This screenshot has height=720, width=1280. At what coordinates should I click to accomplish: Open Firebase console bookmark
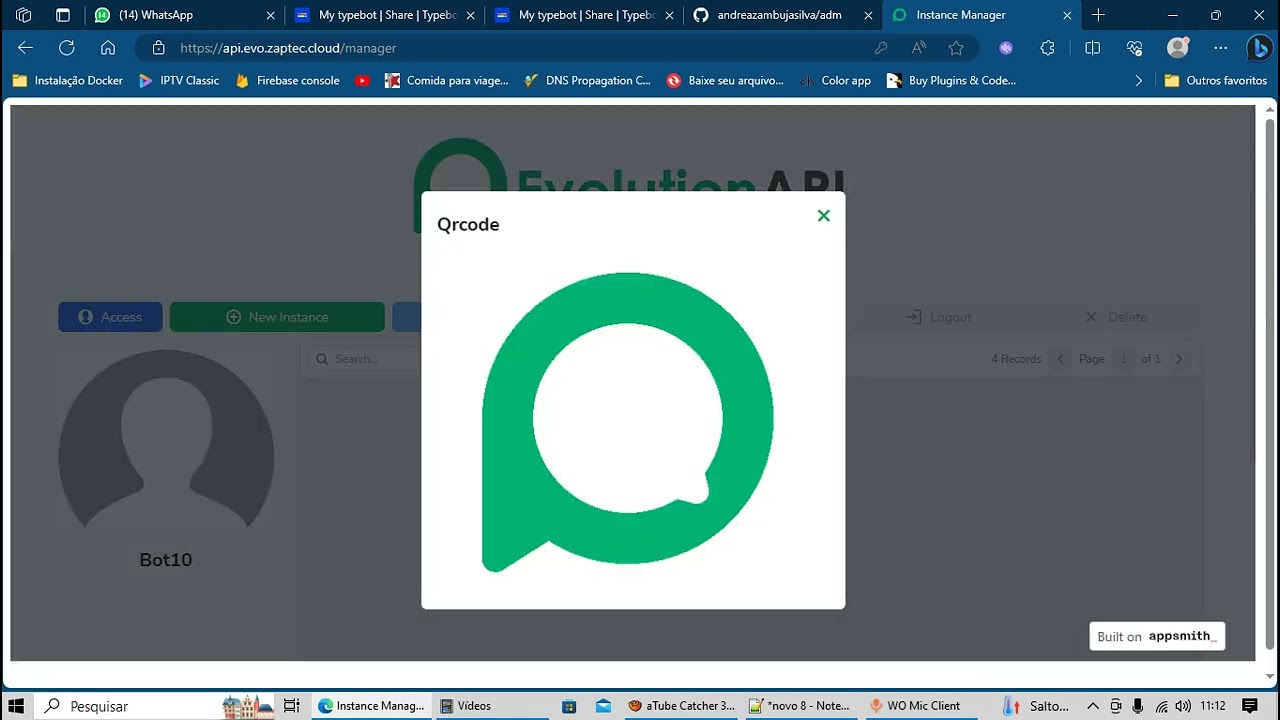287,80
